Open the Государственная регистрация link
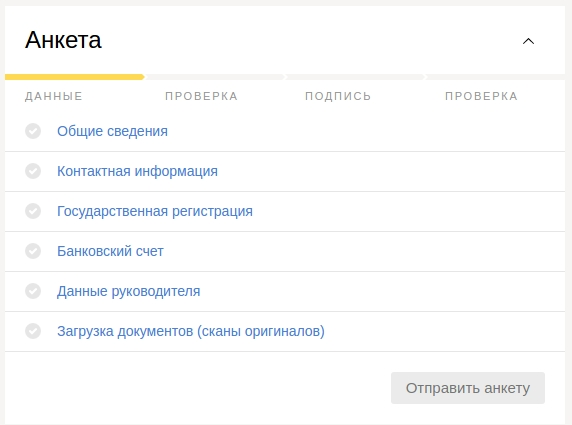572x425 pixels. [155, 211]
